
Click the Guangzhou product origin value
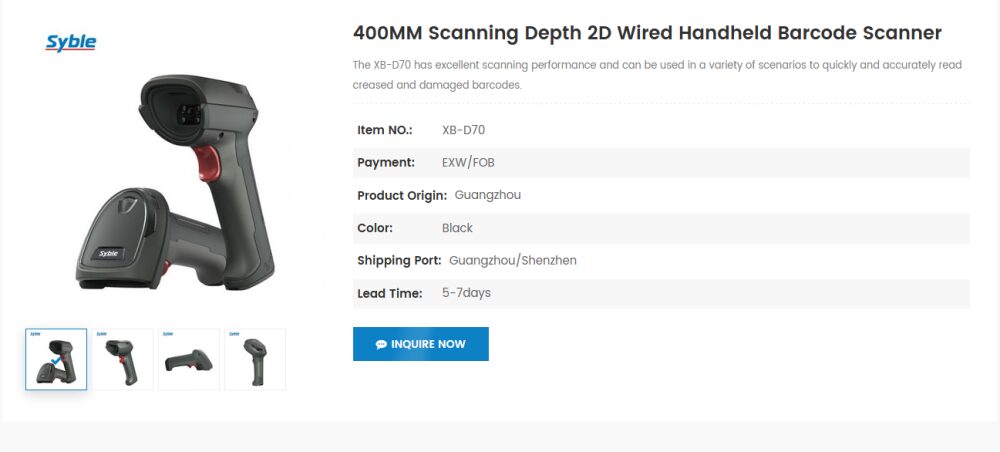(488, 195)
